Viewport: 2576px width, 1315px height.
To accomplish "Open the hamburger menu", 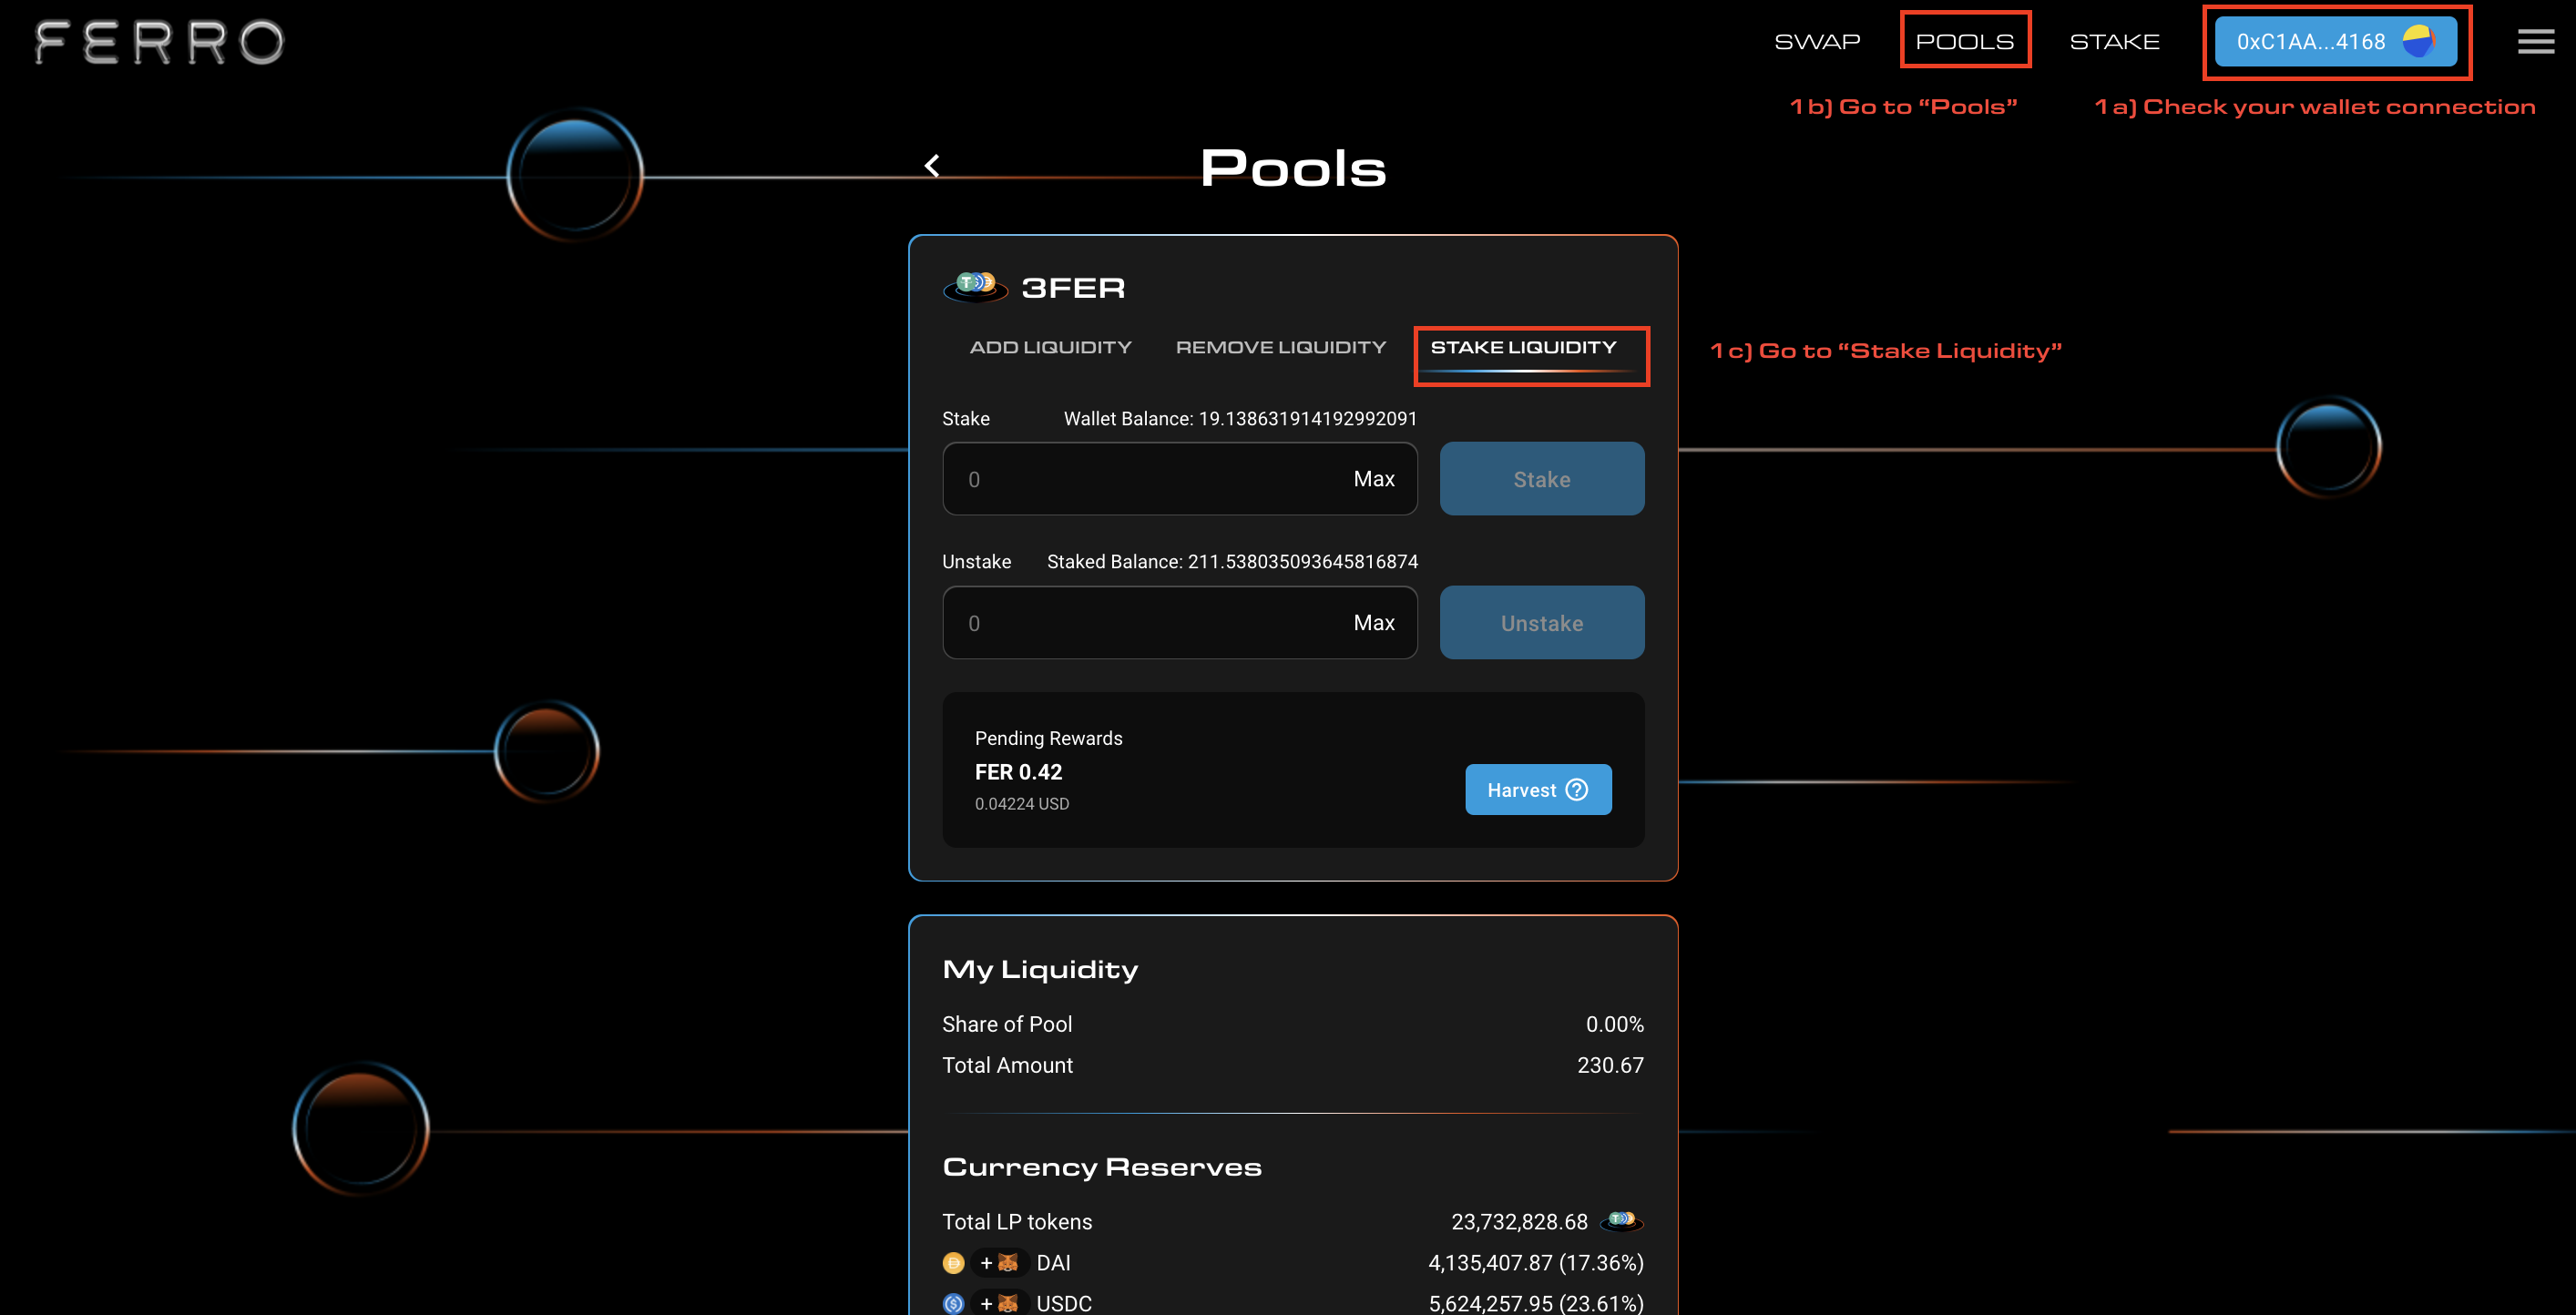I will 2536,41.
